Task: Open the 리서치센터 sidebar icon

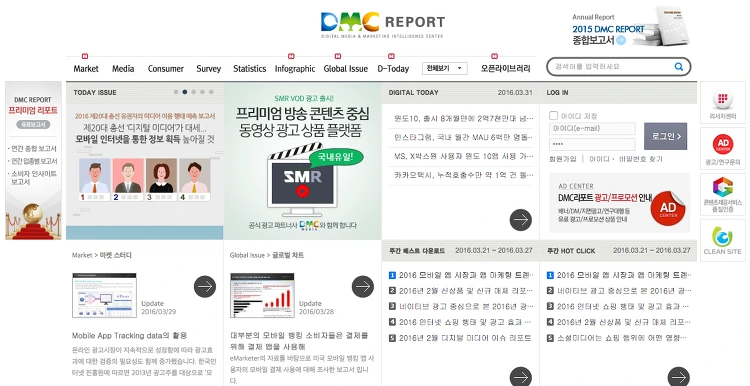Action: tap(723, 103)
